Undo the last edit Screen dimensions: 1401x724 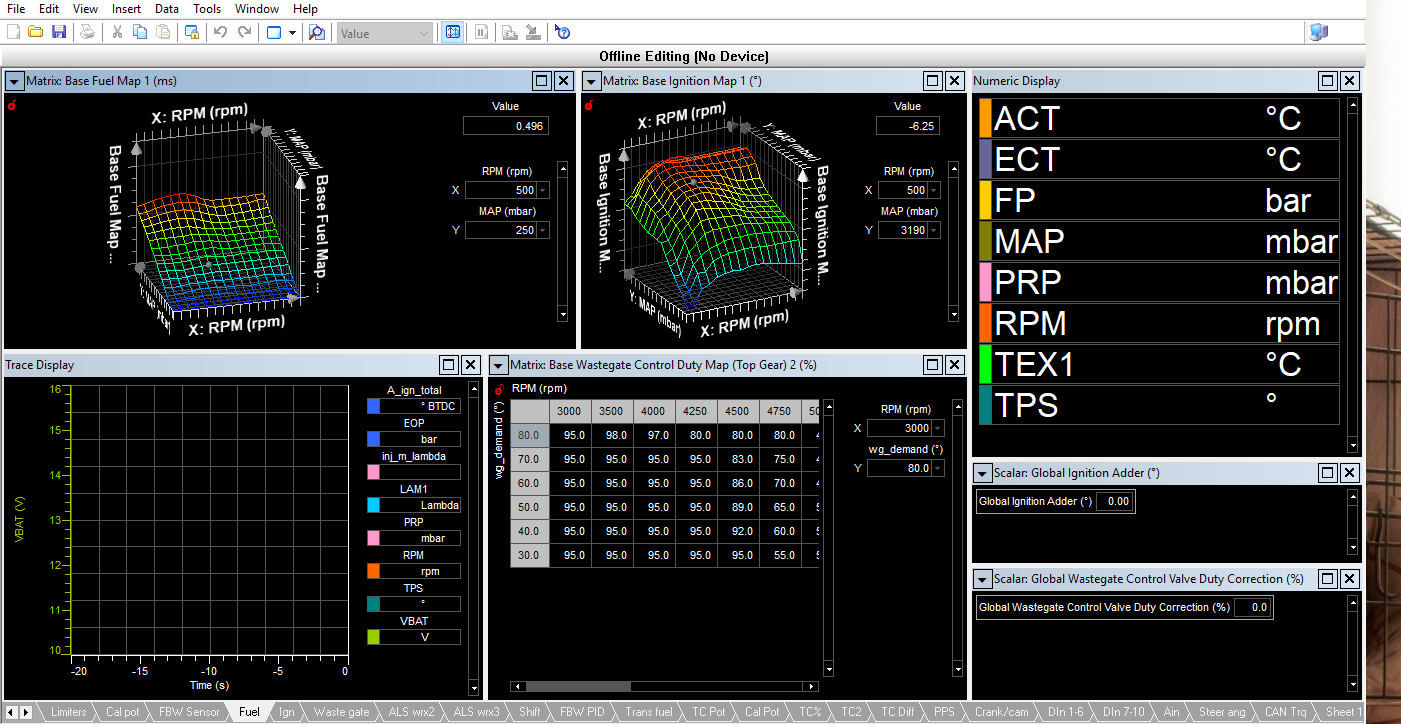[x=221, y=32]
